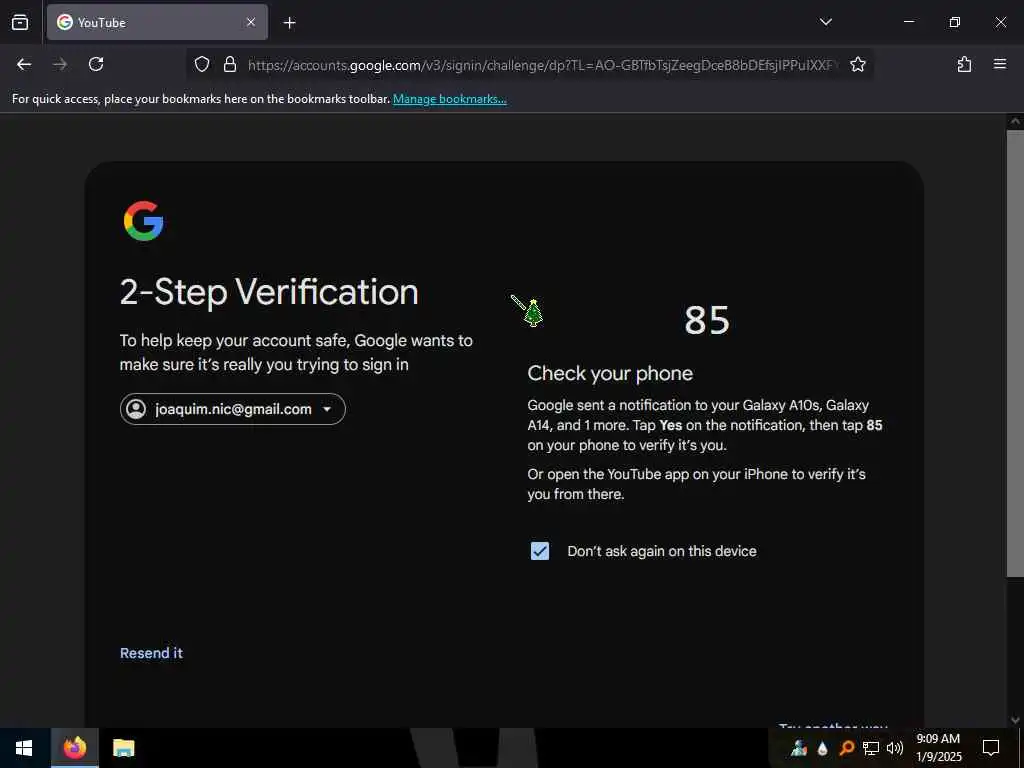The height and width of the screenshot is (768, 1024).
Task: Click the forward navigation arrow
Action: pyautogui.click(x=60, y=64)
